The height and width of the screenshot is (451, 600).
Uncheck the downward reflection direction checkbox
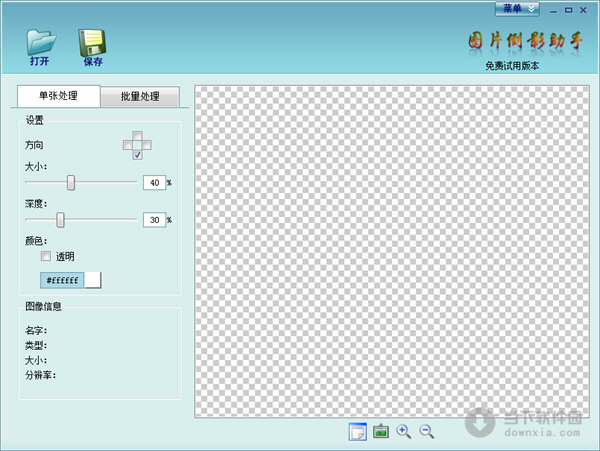click(x=137, y=155)
